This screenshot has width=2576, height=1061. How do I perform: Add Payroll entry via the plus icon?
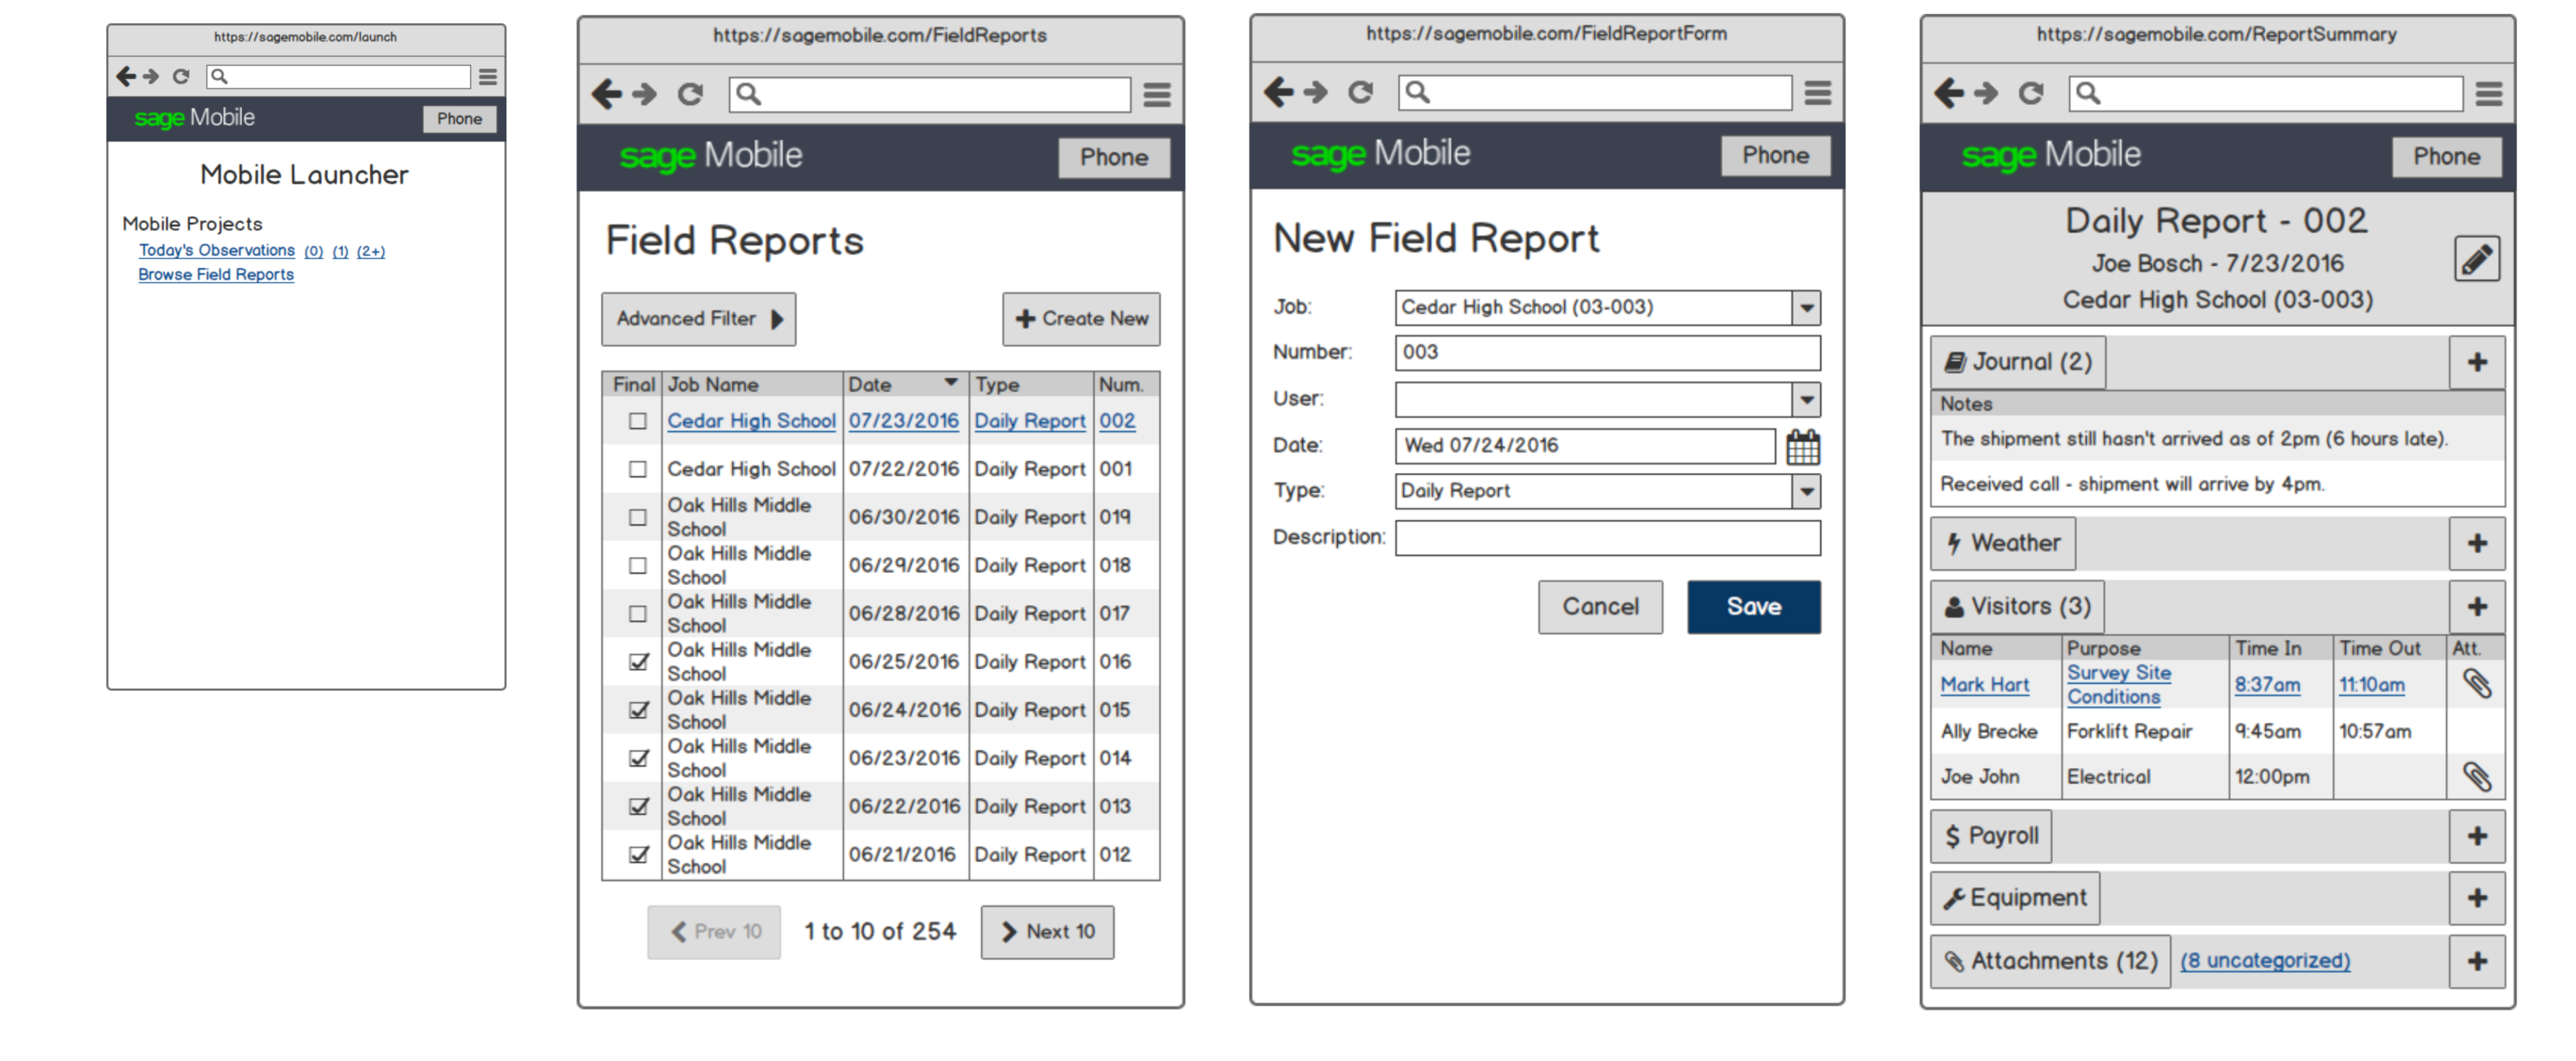point(2476,837)
